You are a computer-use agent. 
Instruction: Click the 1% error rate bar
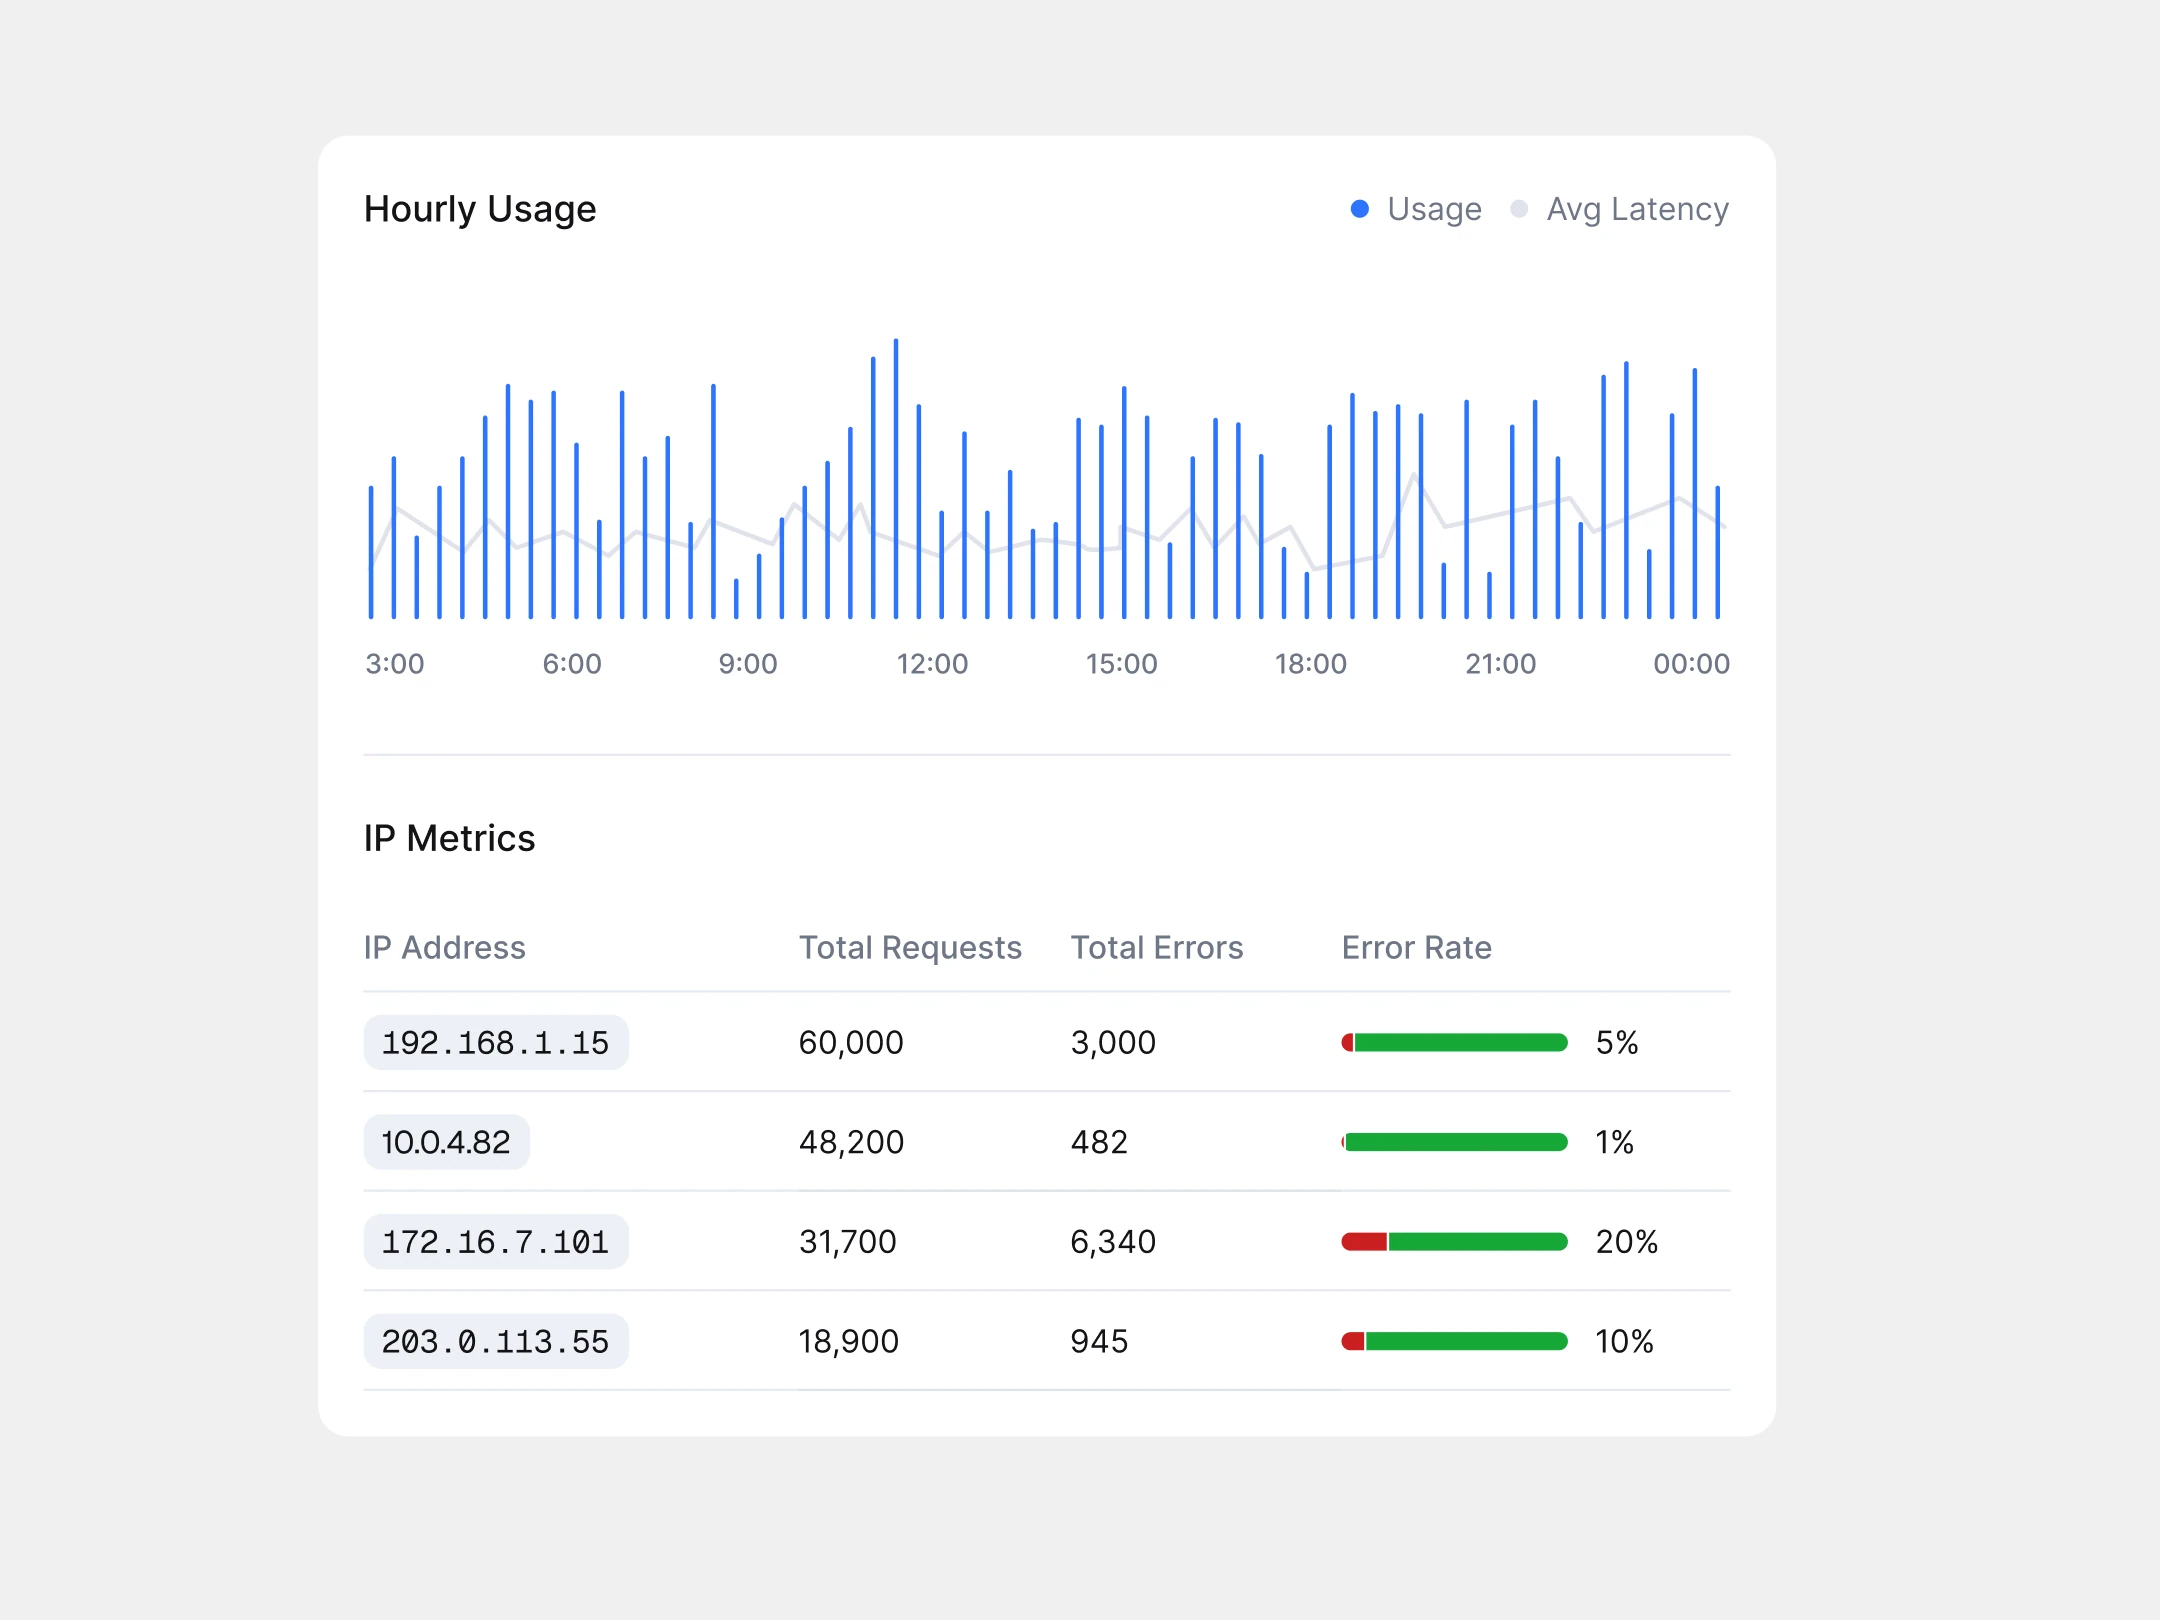tap(1455, 1142)
